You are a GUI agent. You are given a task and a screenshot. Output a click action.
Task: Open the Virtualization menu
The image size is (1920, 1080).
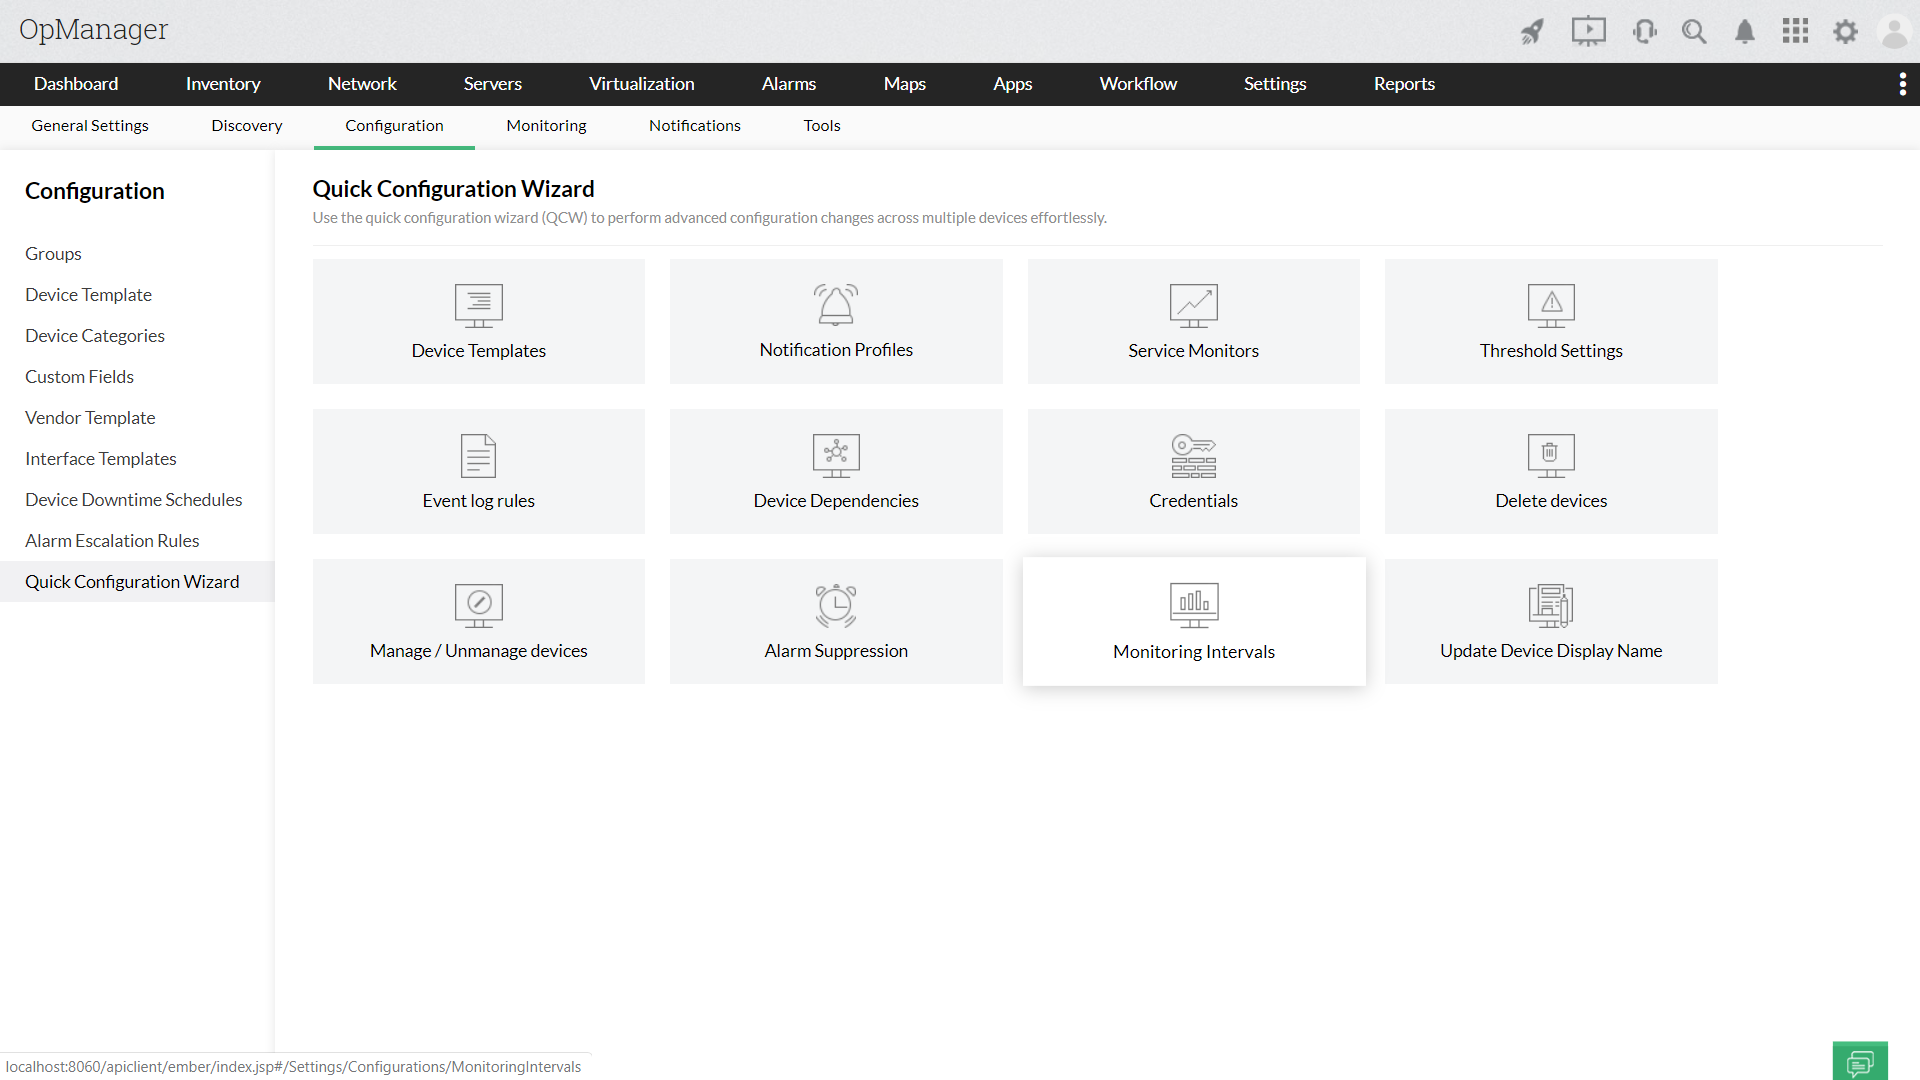click(x=641, y=84)
